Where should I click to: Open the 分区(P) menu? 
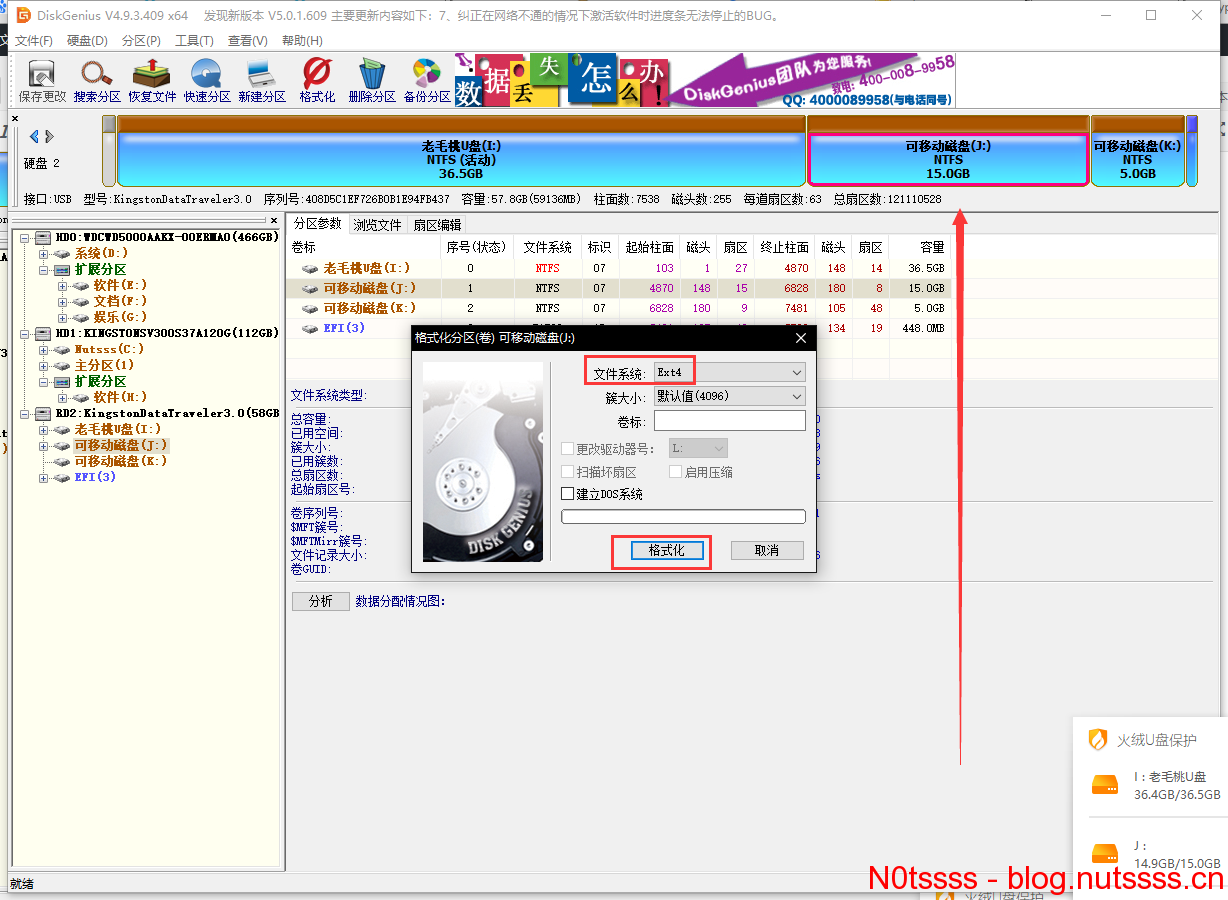(141, 41)
